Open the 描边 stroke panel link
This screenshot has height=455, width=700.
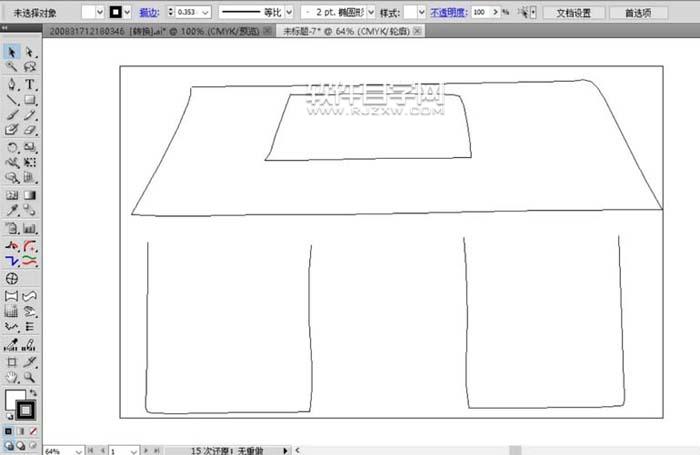tap(149, 13)
